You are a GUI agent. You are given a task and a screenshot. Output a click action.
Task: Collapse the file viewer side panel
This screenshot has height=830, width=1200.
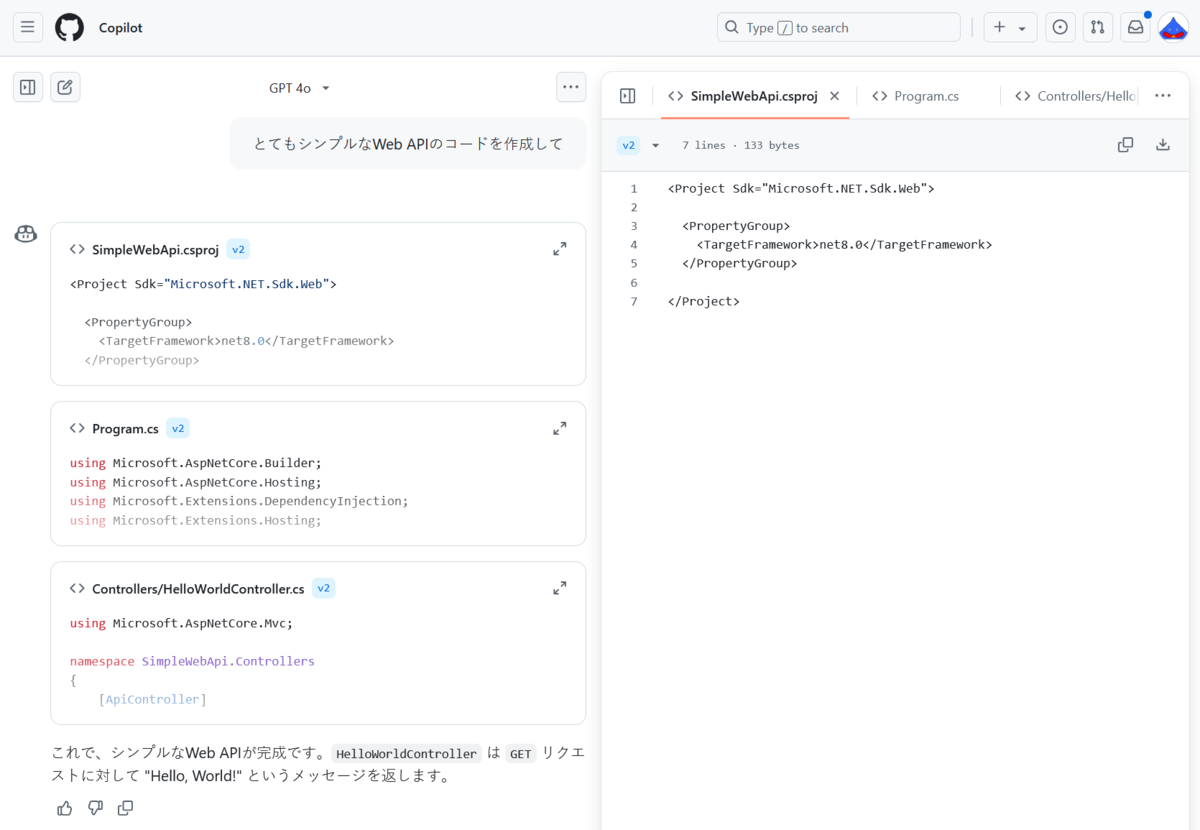click(x=627, y=96)
